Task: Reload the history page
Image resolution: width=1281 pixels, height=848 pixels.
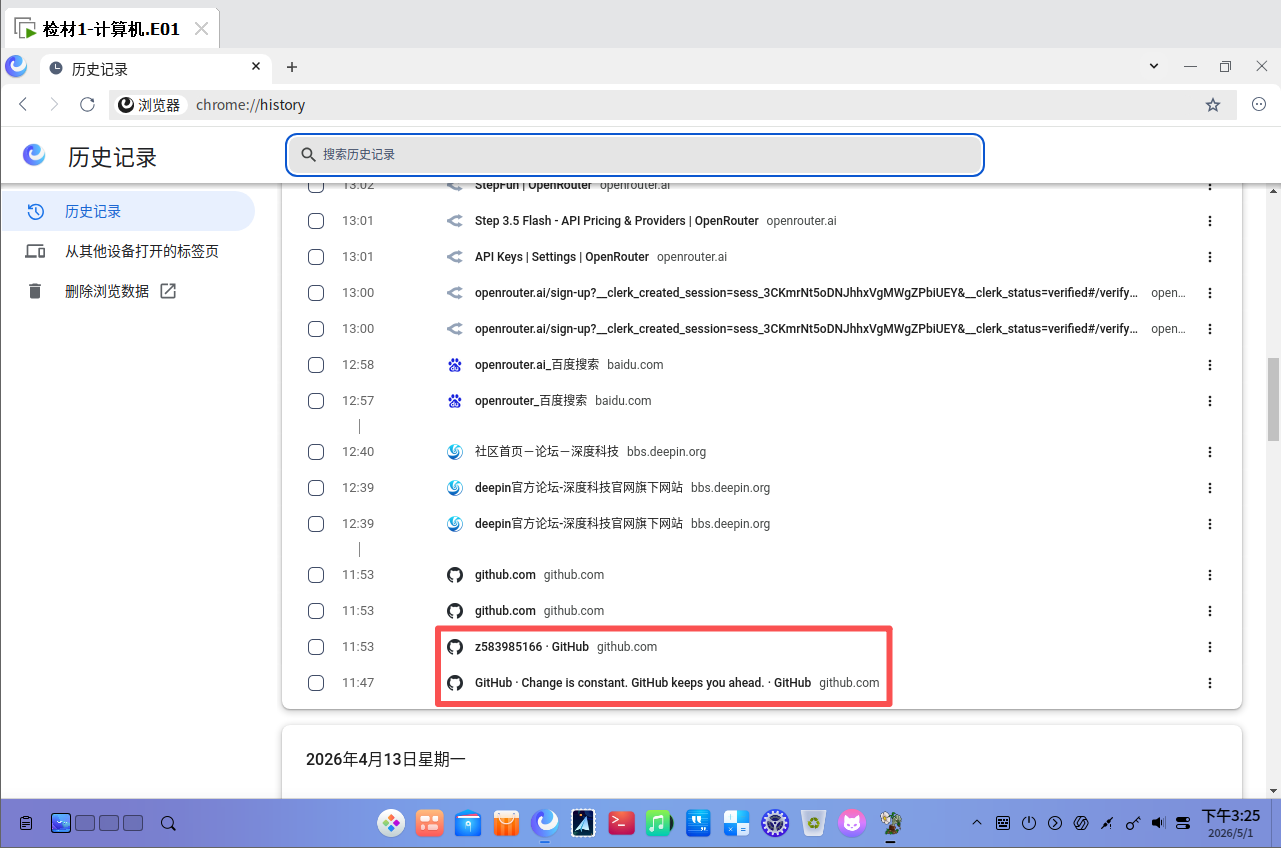Action: tap(87, 105)
